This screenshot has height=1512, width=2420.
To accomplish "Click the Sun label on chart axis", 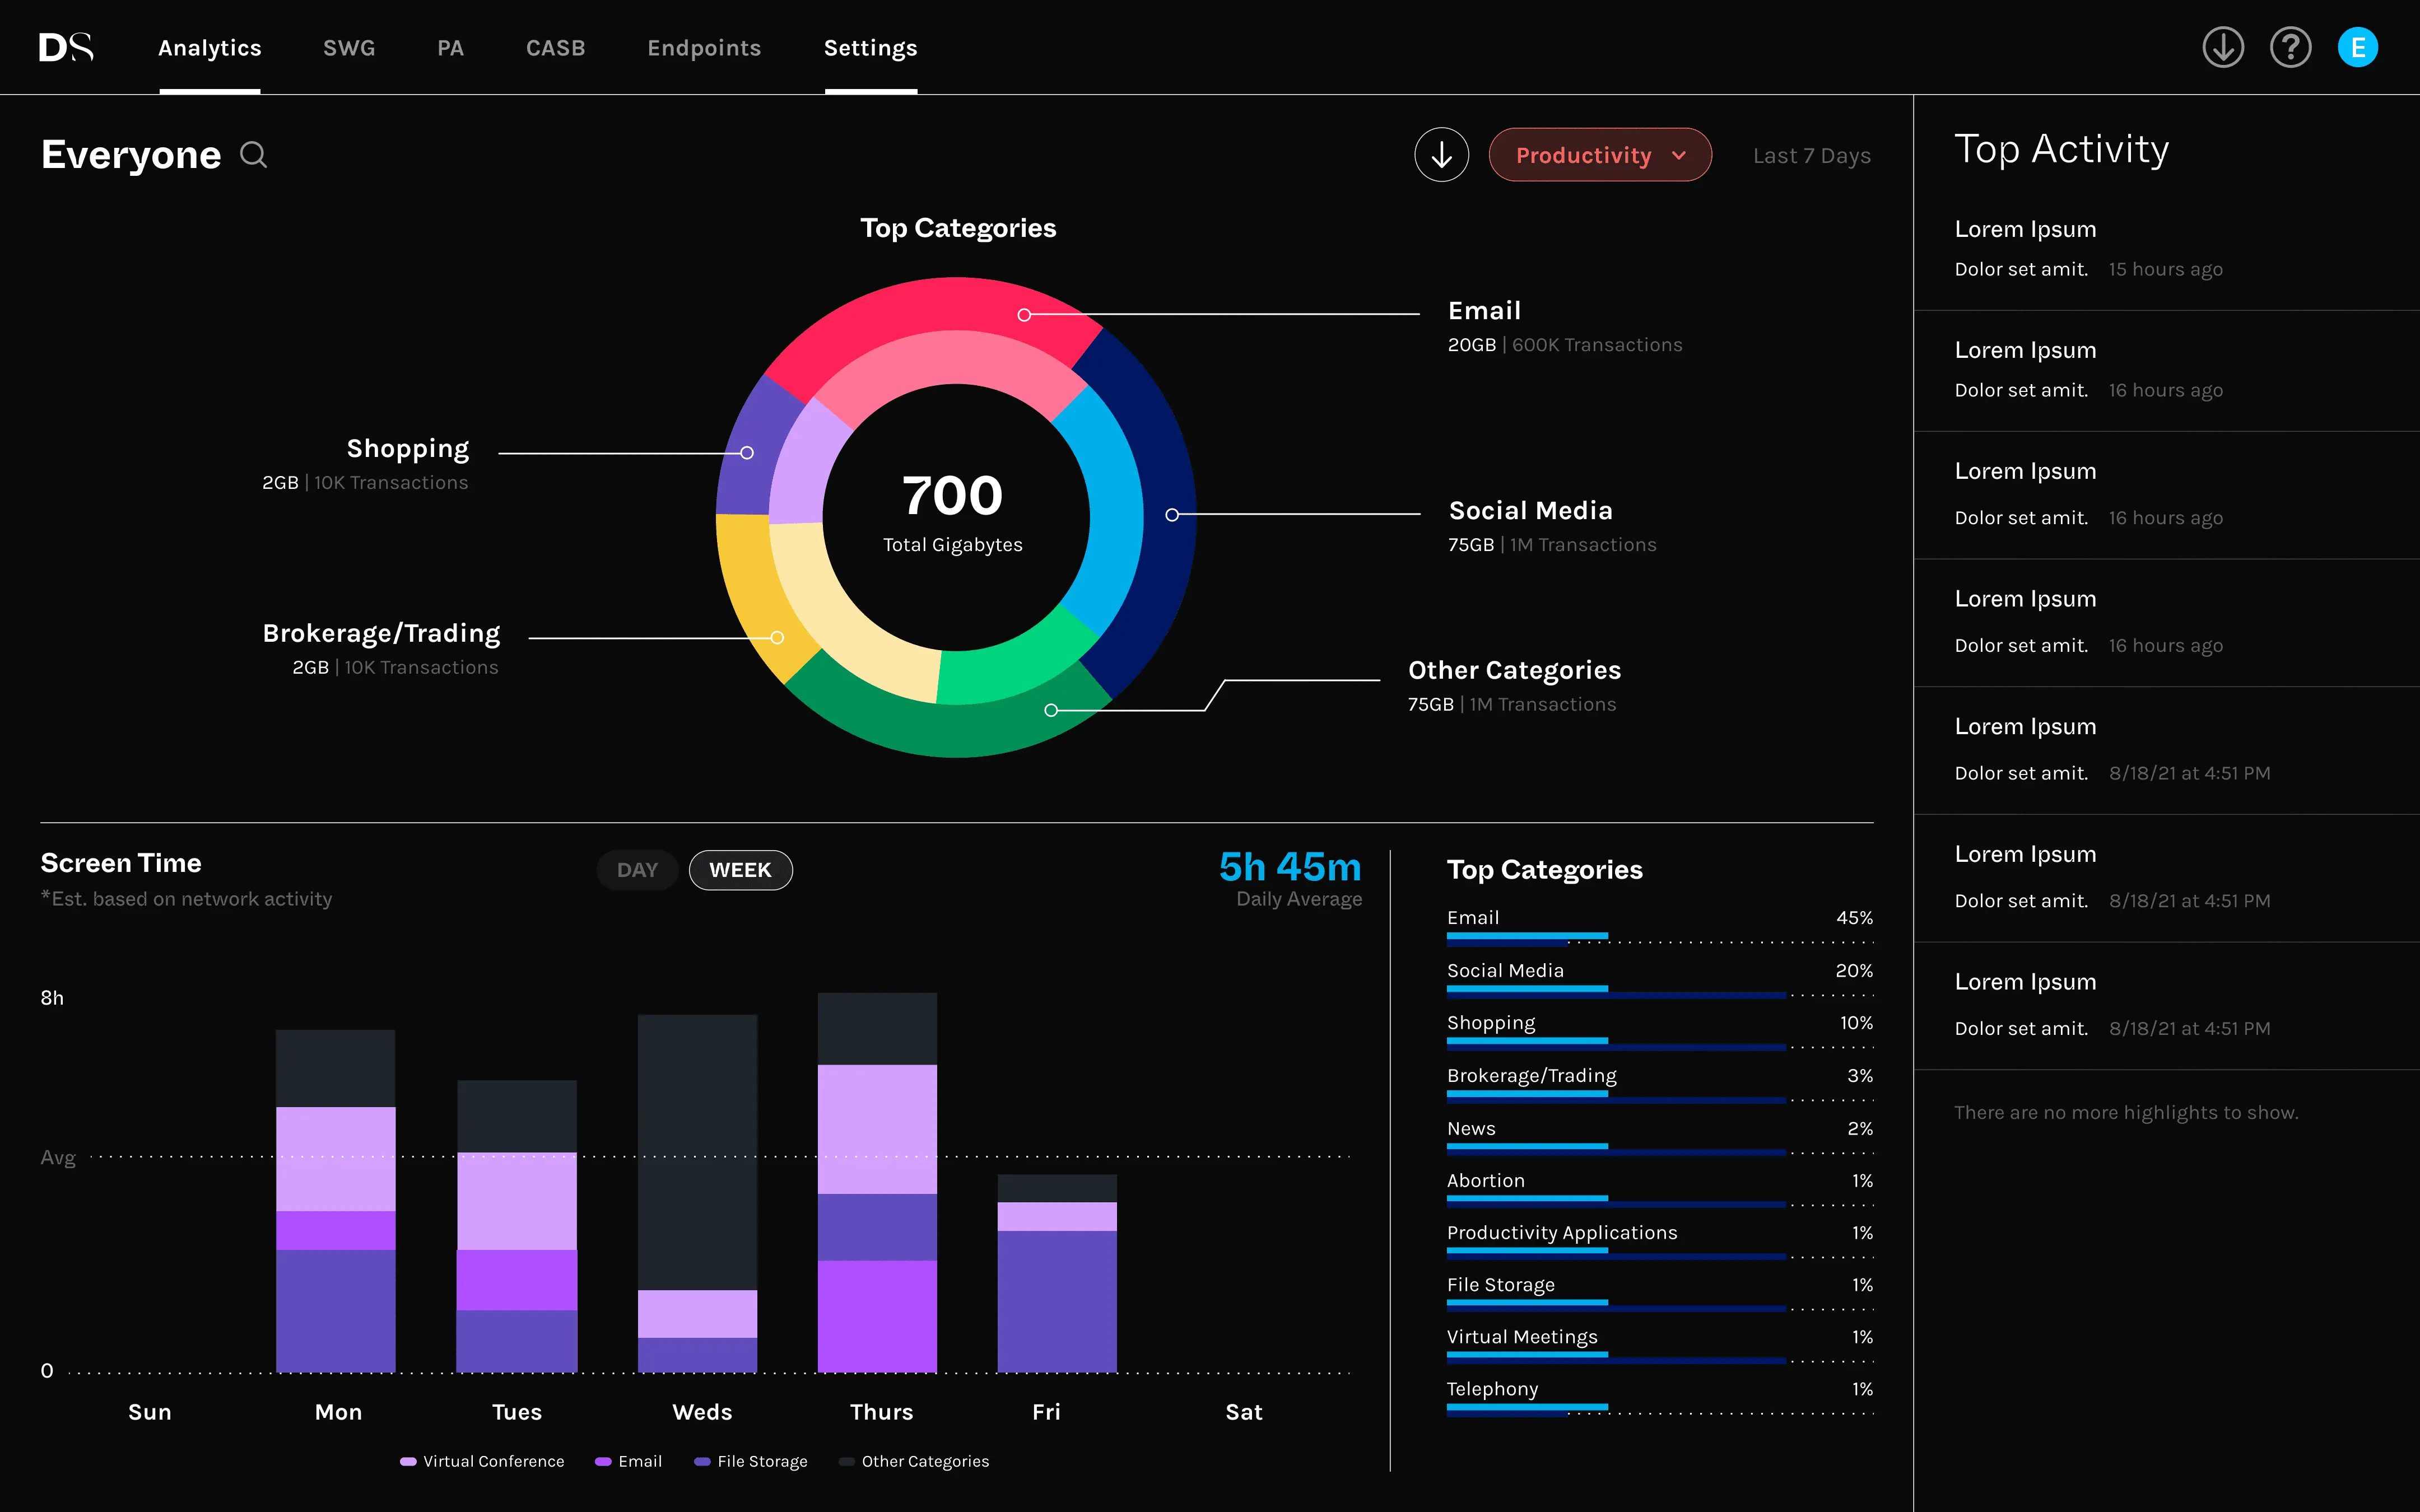I will click(150, 1412).
